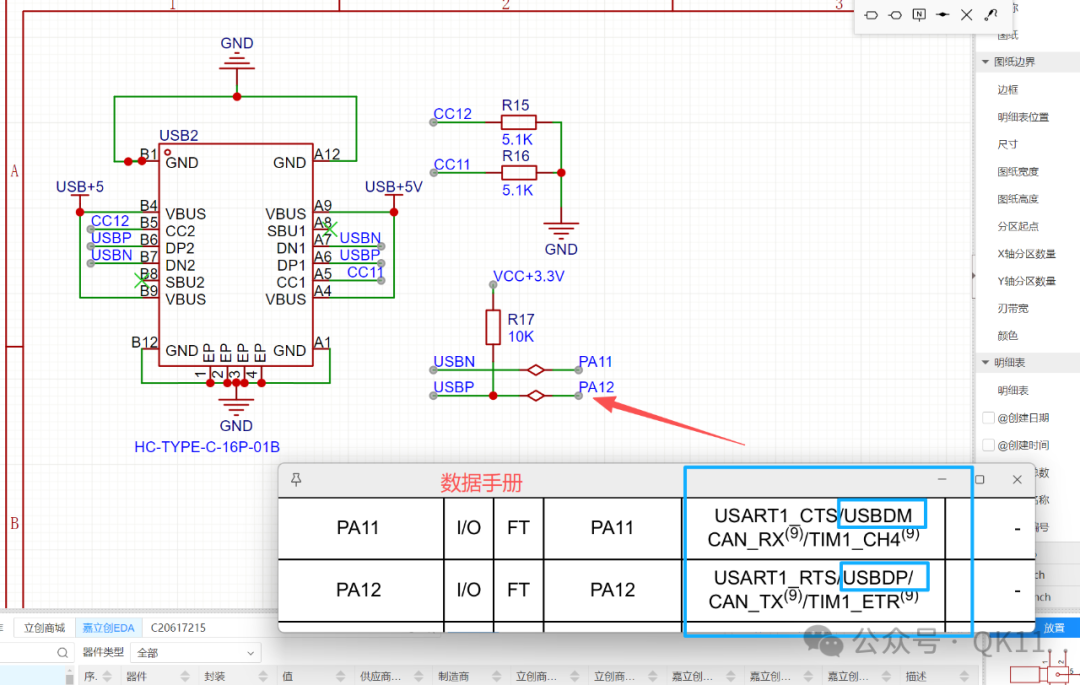
Task: Minimize the 数据手册 datasheet window
Action: click(x=942, y=479)
